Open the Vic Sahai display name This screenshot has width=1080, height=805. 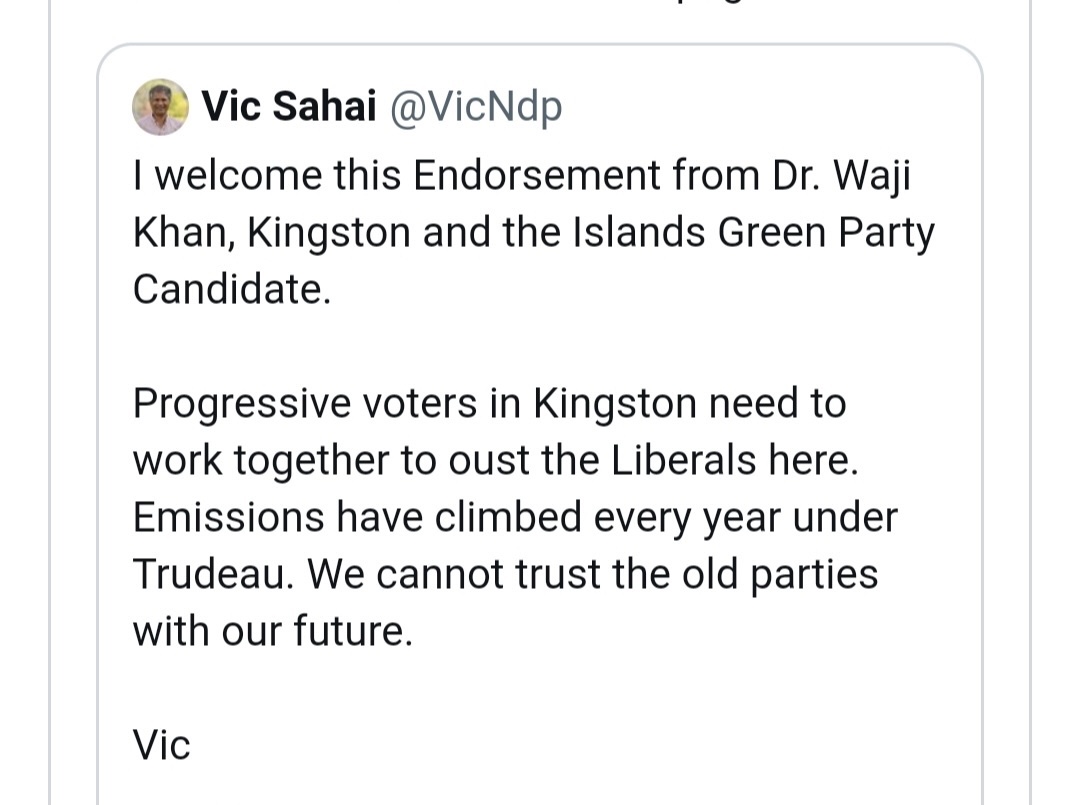pos(289,106)
